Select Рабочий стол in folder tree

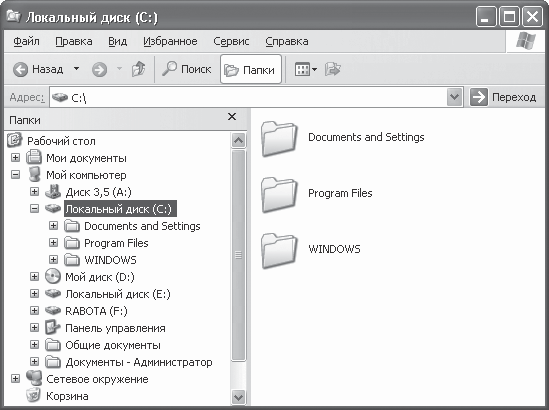(x=61, y=141)
